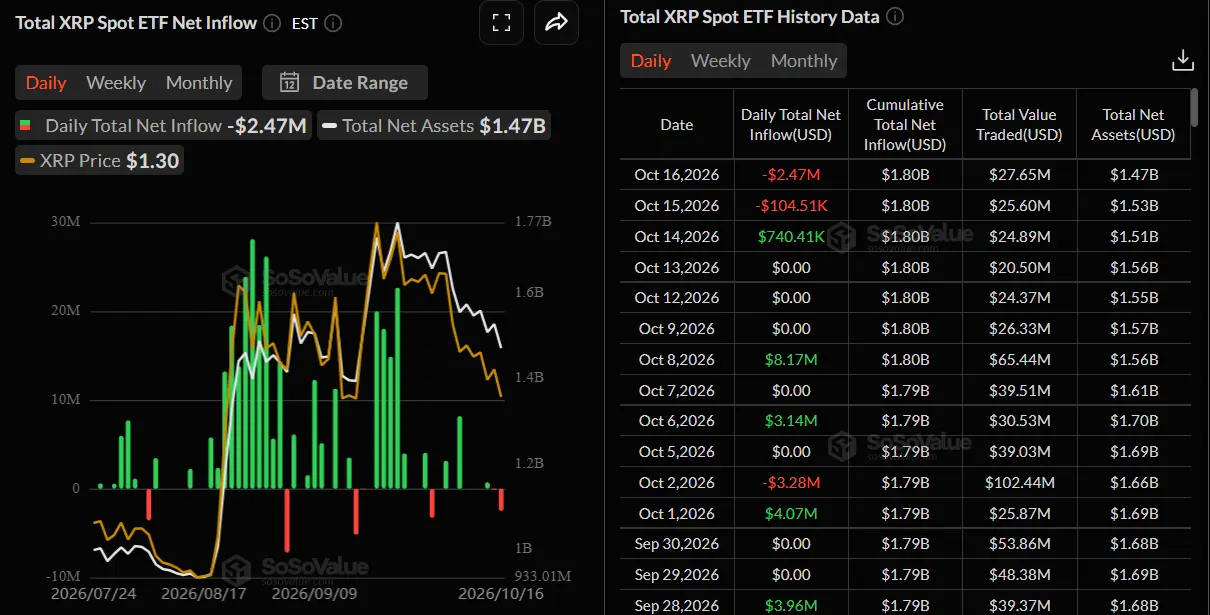Download the history data table
Image resolution: width=1210 pixels, height=615 pixels.
point(1182,60)
